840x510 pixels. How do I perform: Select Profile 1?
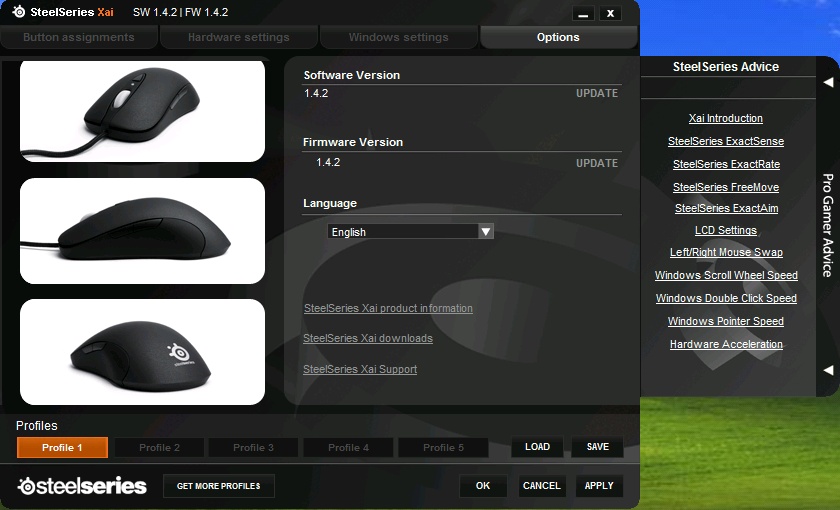[62, 447]
